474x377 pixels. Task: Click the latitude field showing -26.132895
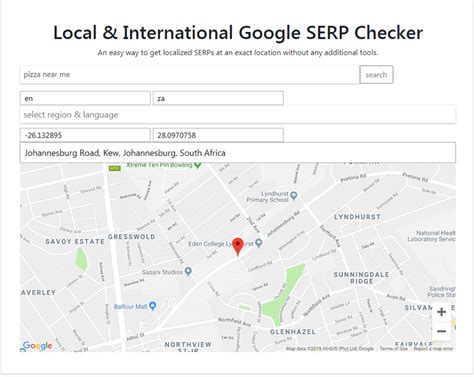pos(85,135)
